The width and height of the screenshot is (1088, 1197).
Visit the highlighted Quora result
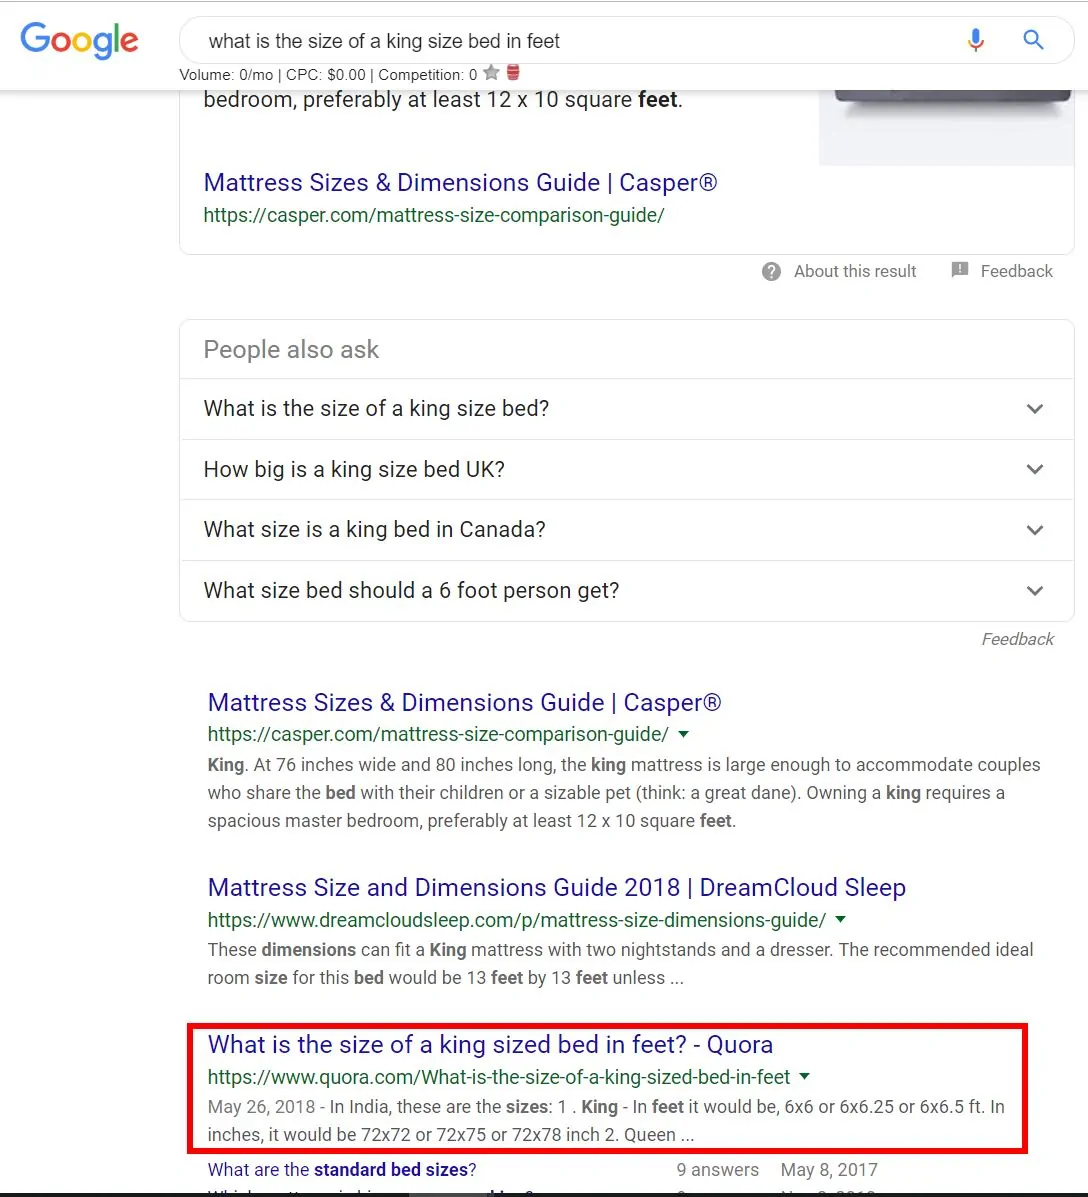click(490, 1044)
